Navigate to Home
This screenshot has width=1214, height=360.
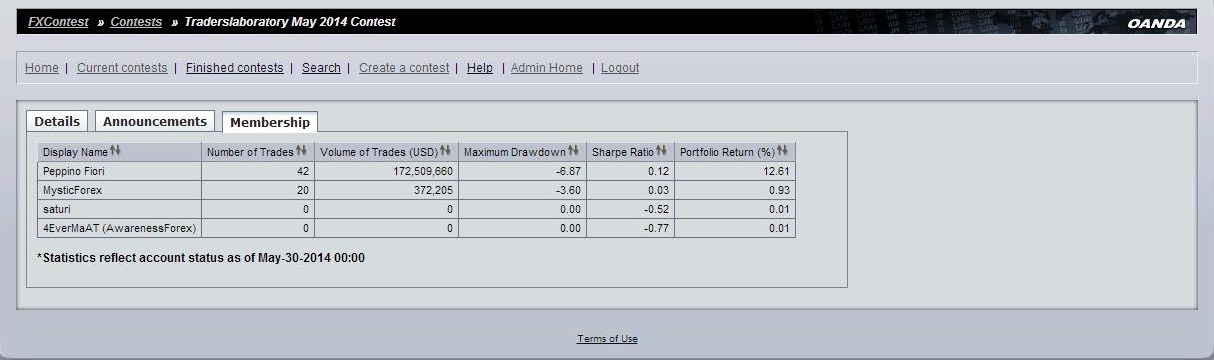(x=42, y=68)
